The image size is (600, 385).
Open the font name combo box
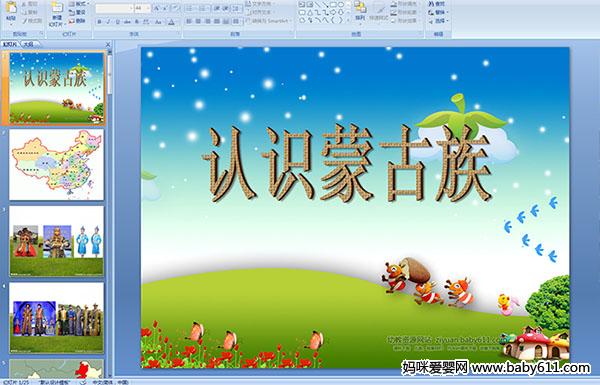[x=114, y=8]
